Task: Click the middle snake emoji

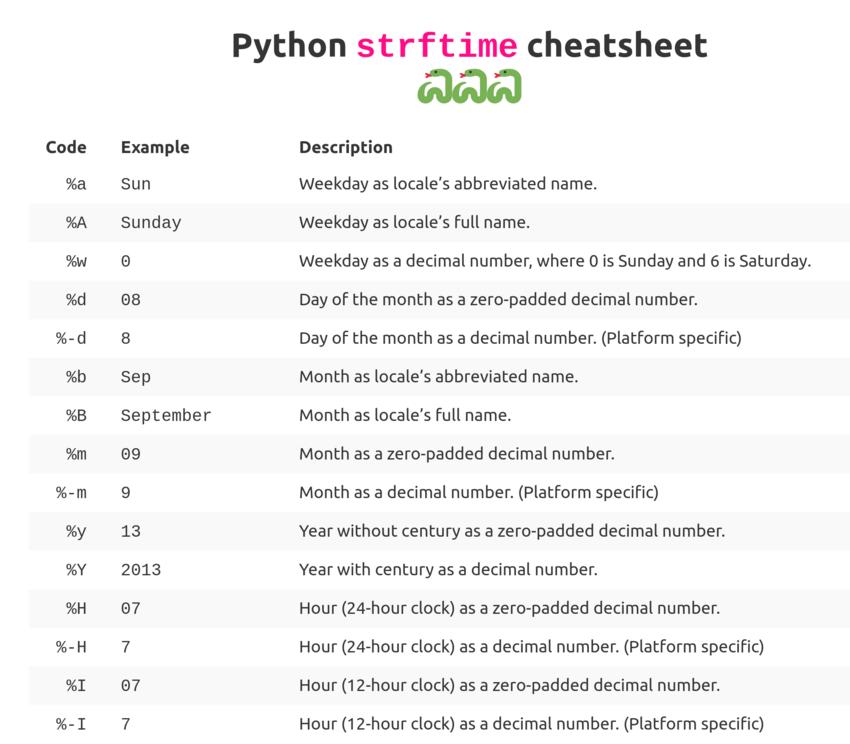Action: click(x=469, y=86)
